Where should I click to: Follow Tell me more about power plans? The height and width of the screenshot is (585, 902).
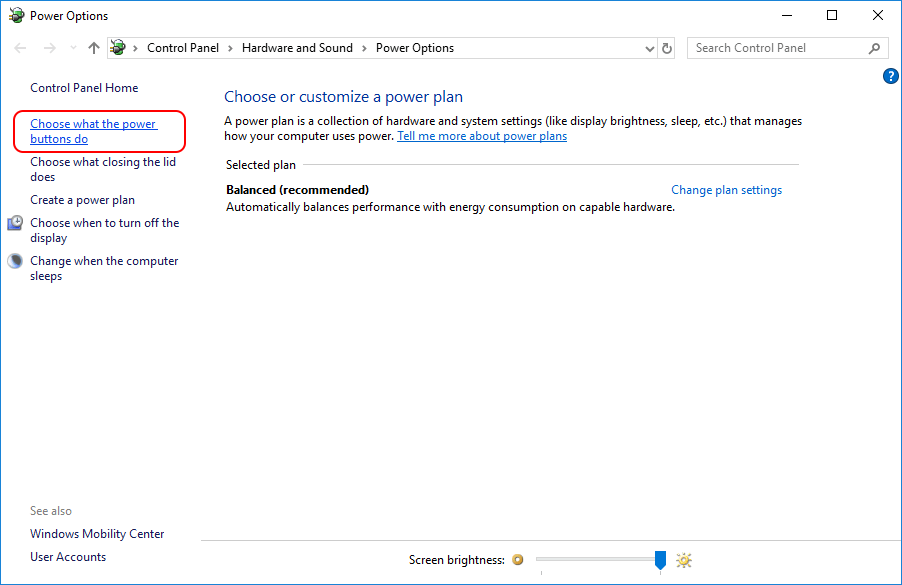pos(482,136)
